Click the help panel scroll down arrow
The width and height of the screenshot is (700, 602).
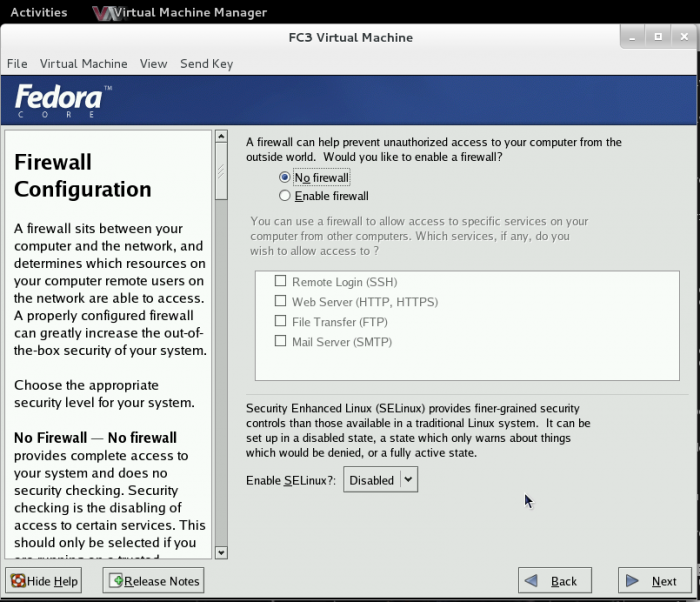[x=221, y=550]
